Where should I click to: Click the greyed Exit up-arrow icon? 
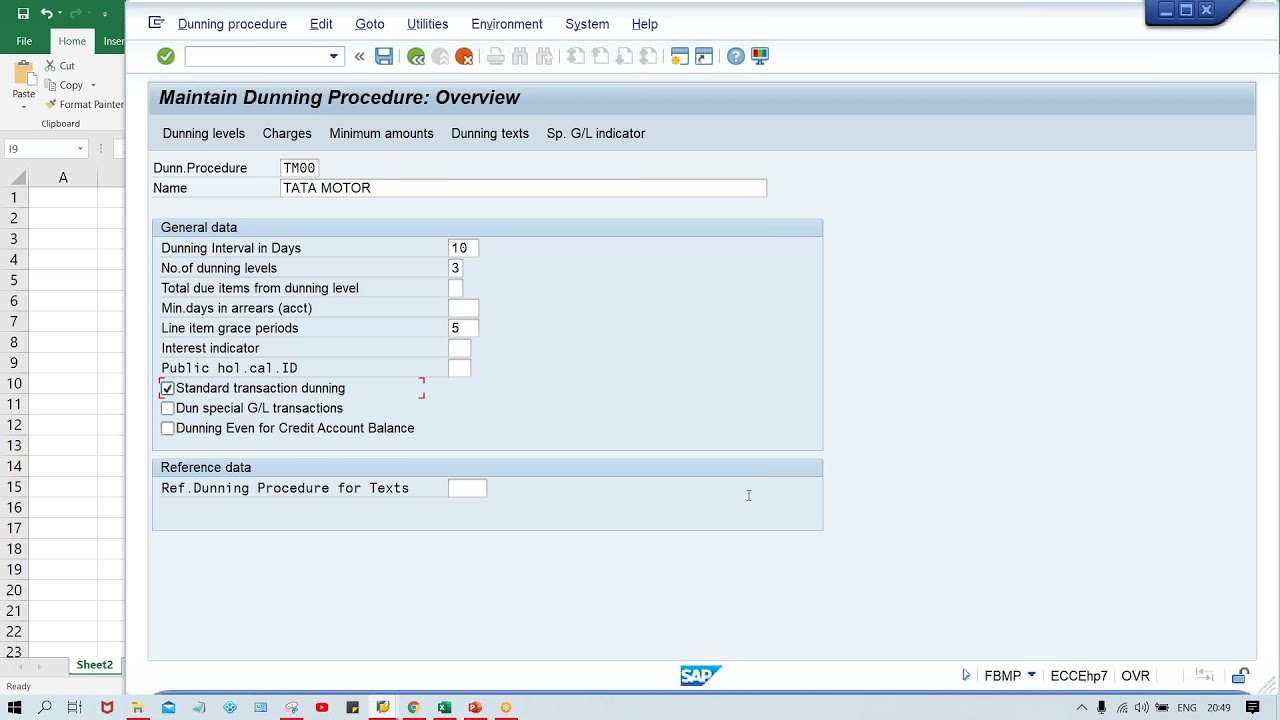[440, 56]
